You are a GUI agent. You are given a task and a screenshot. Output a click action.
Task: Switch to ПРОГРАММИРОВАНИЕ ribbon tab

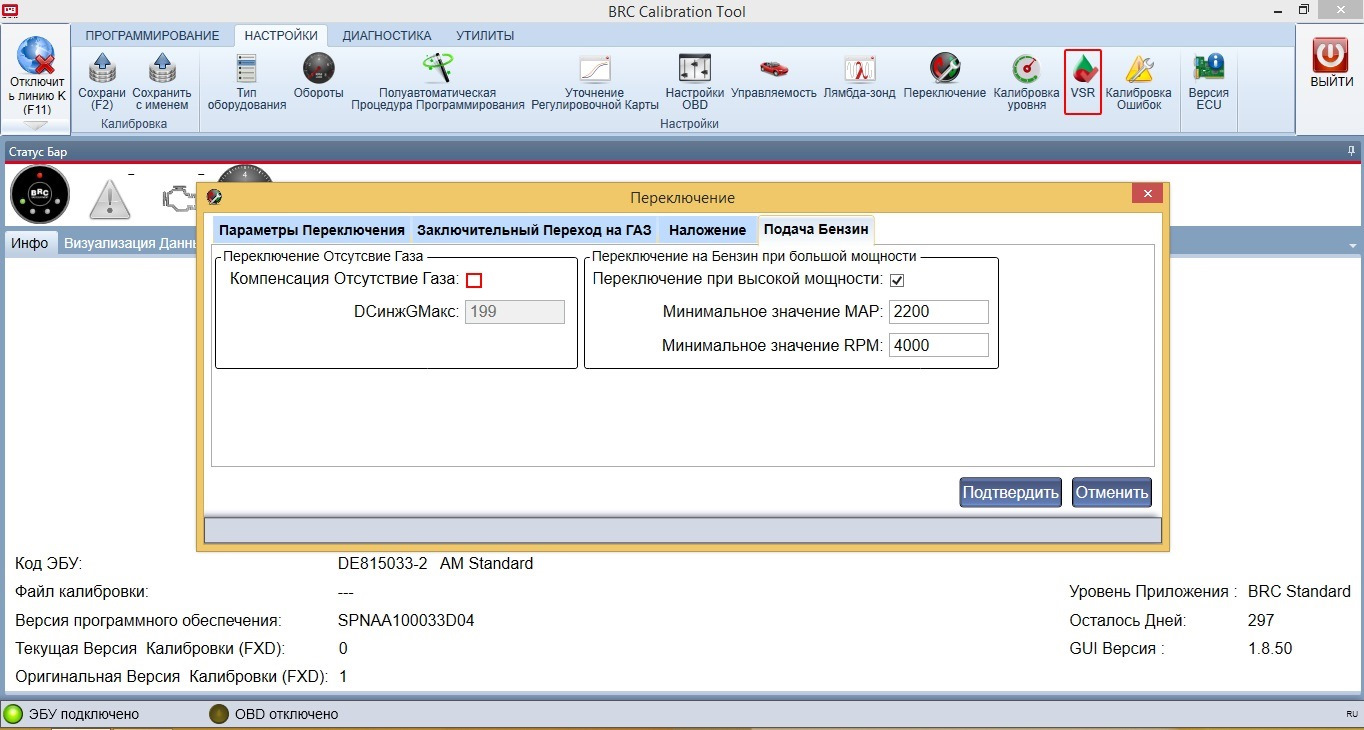[x=152, y=35]
